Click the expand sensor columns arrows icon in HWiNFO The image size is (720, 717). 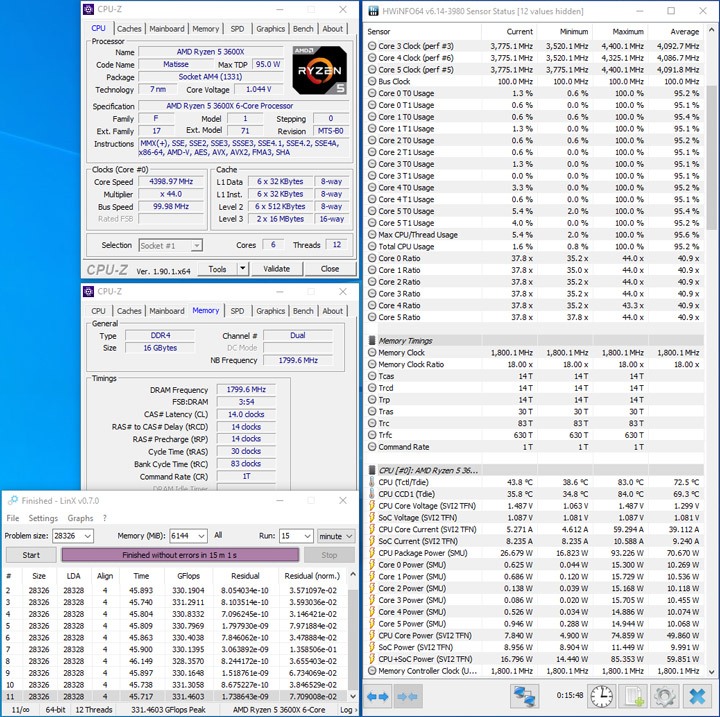pyautogui.click(x=378, y=697)
